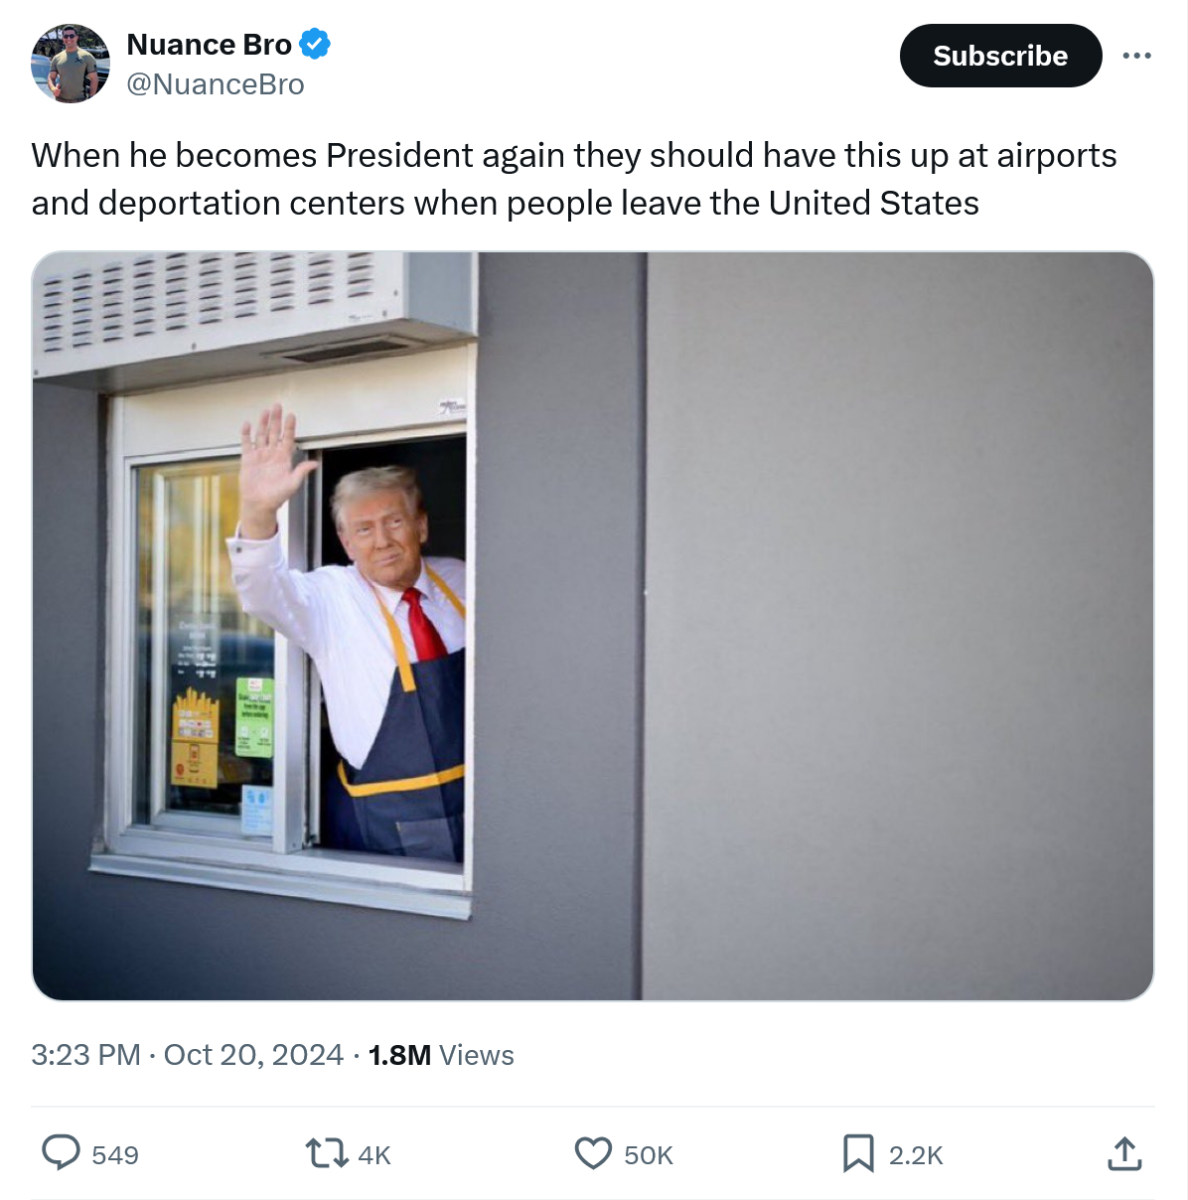Image resolution: width=1188 pixels, height=1200 pixels.
Task: Open the Nuance Bro display name link
Action: [x=209, y=45]
